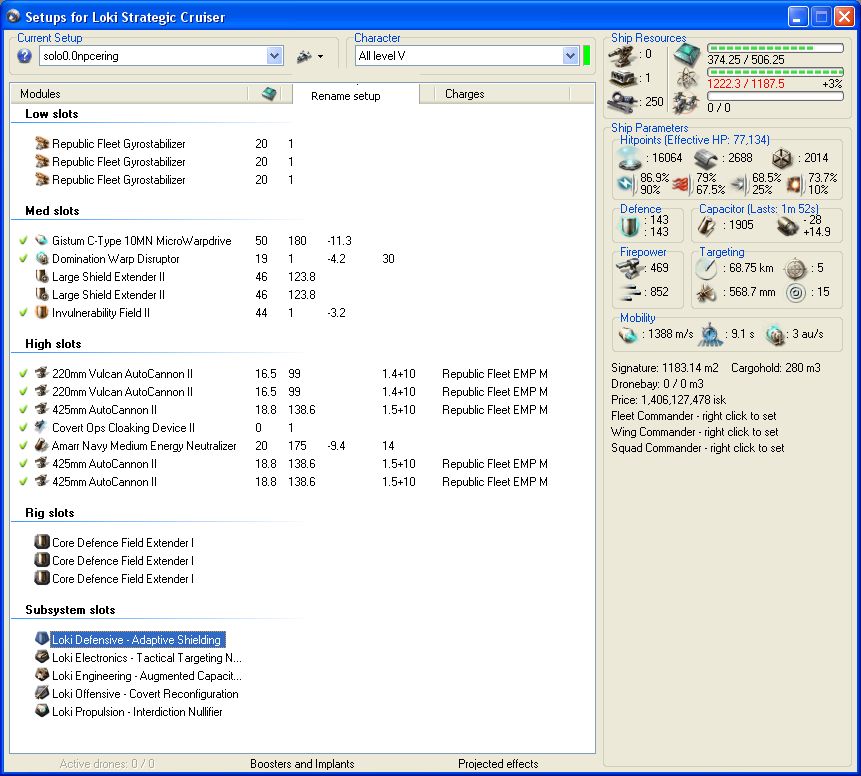Viewport: 861px width, 776px height.
Task: Toggle Covert Ops Cloaking Device II checkmark
Action: pos(23,427)
